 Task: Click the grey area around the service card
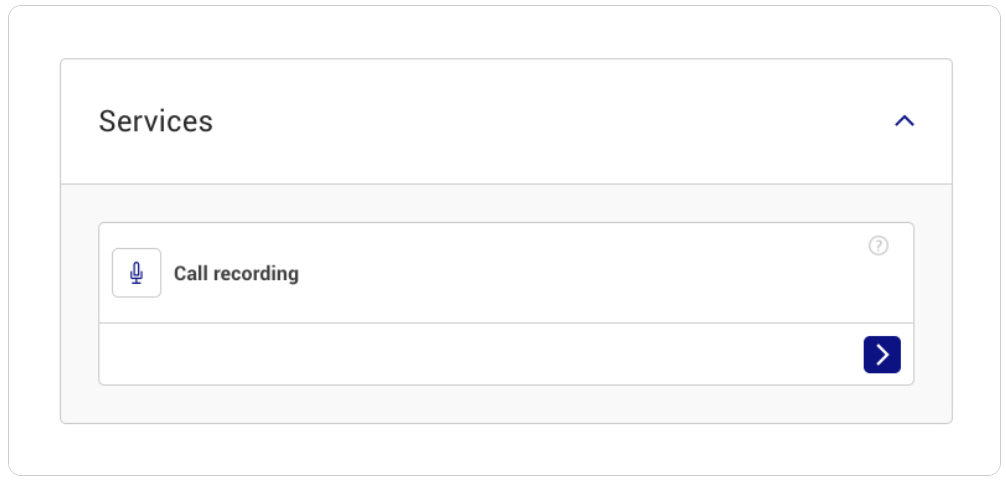tap(506, 404)
